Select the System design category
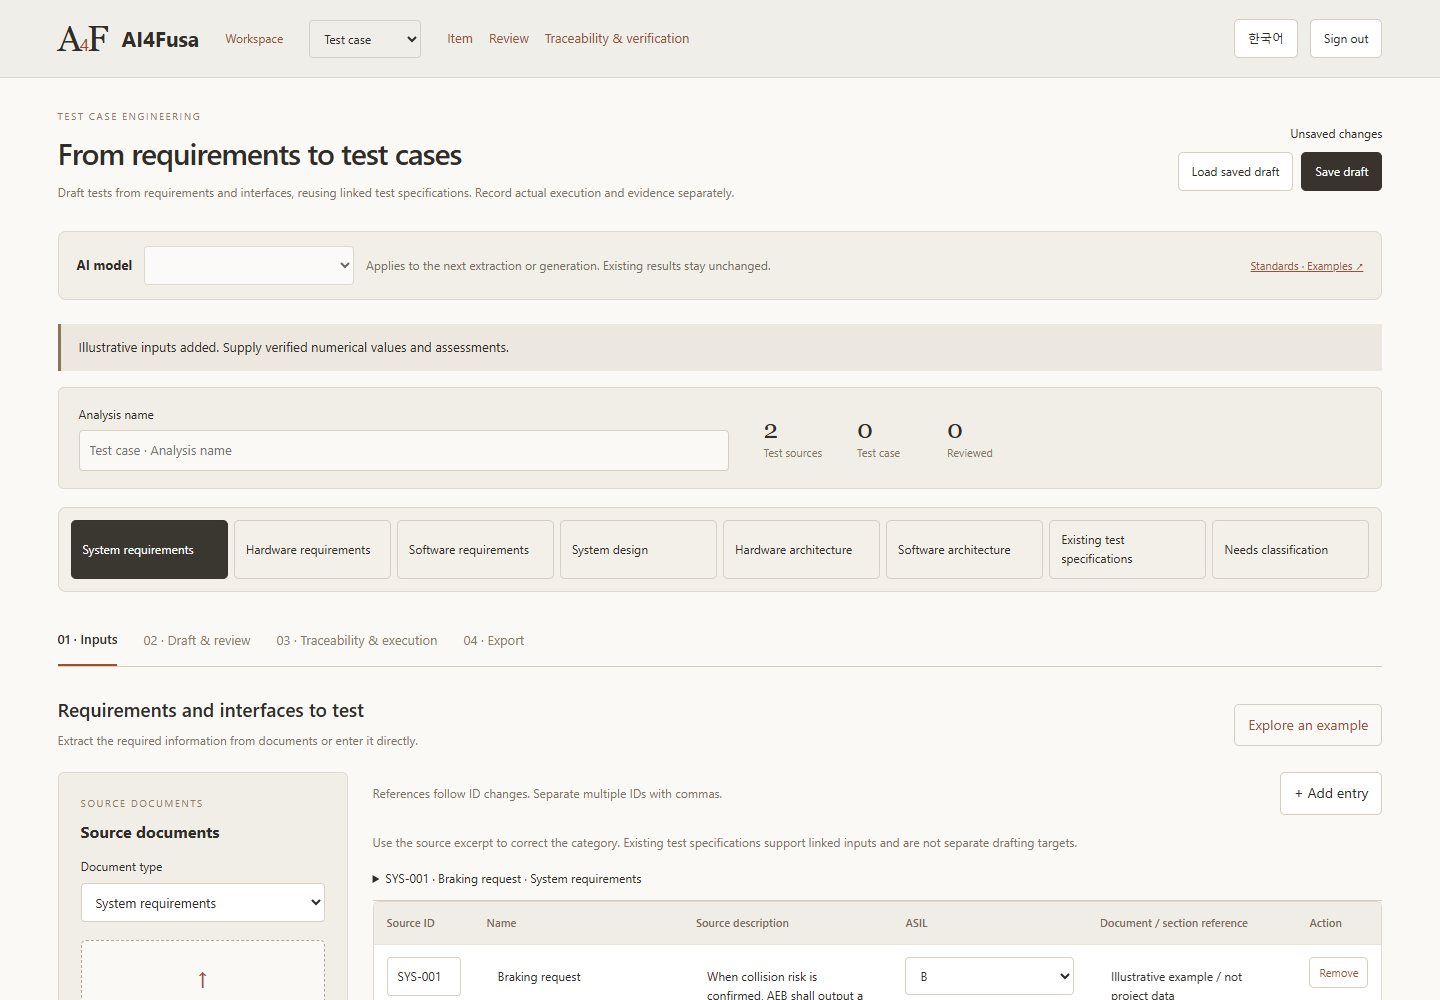This screenshot has height=1000, width=1440. pyautogui.click(x=638, y=550)
